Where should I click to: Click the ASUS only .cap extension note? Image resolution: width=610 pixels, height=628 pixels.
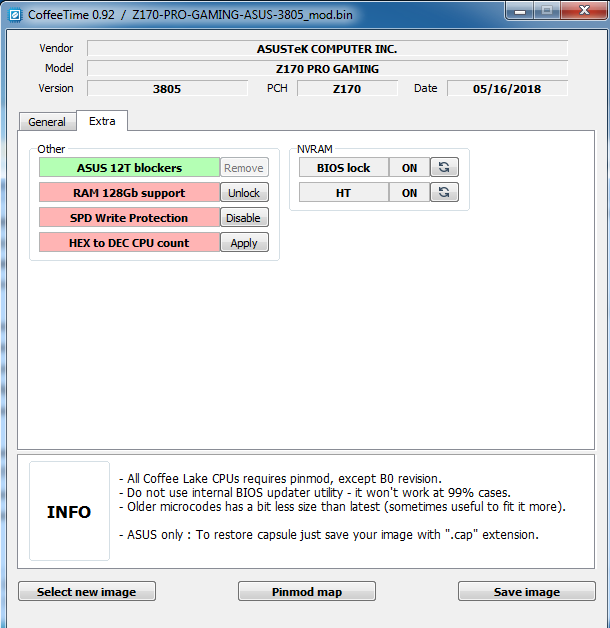[329, 535]
